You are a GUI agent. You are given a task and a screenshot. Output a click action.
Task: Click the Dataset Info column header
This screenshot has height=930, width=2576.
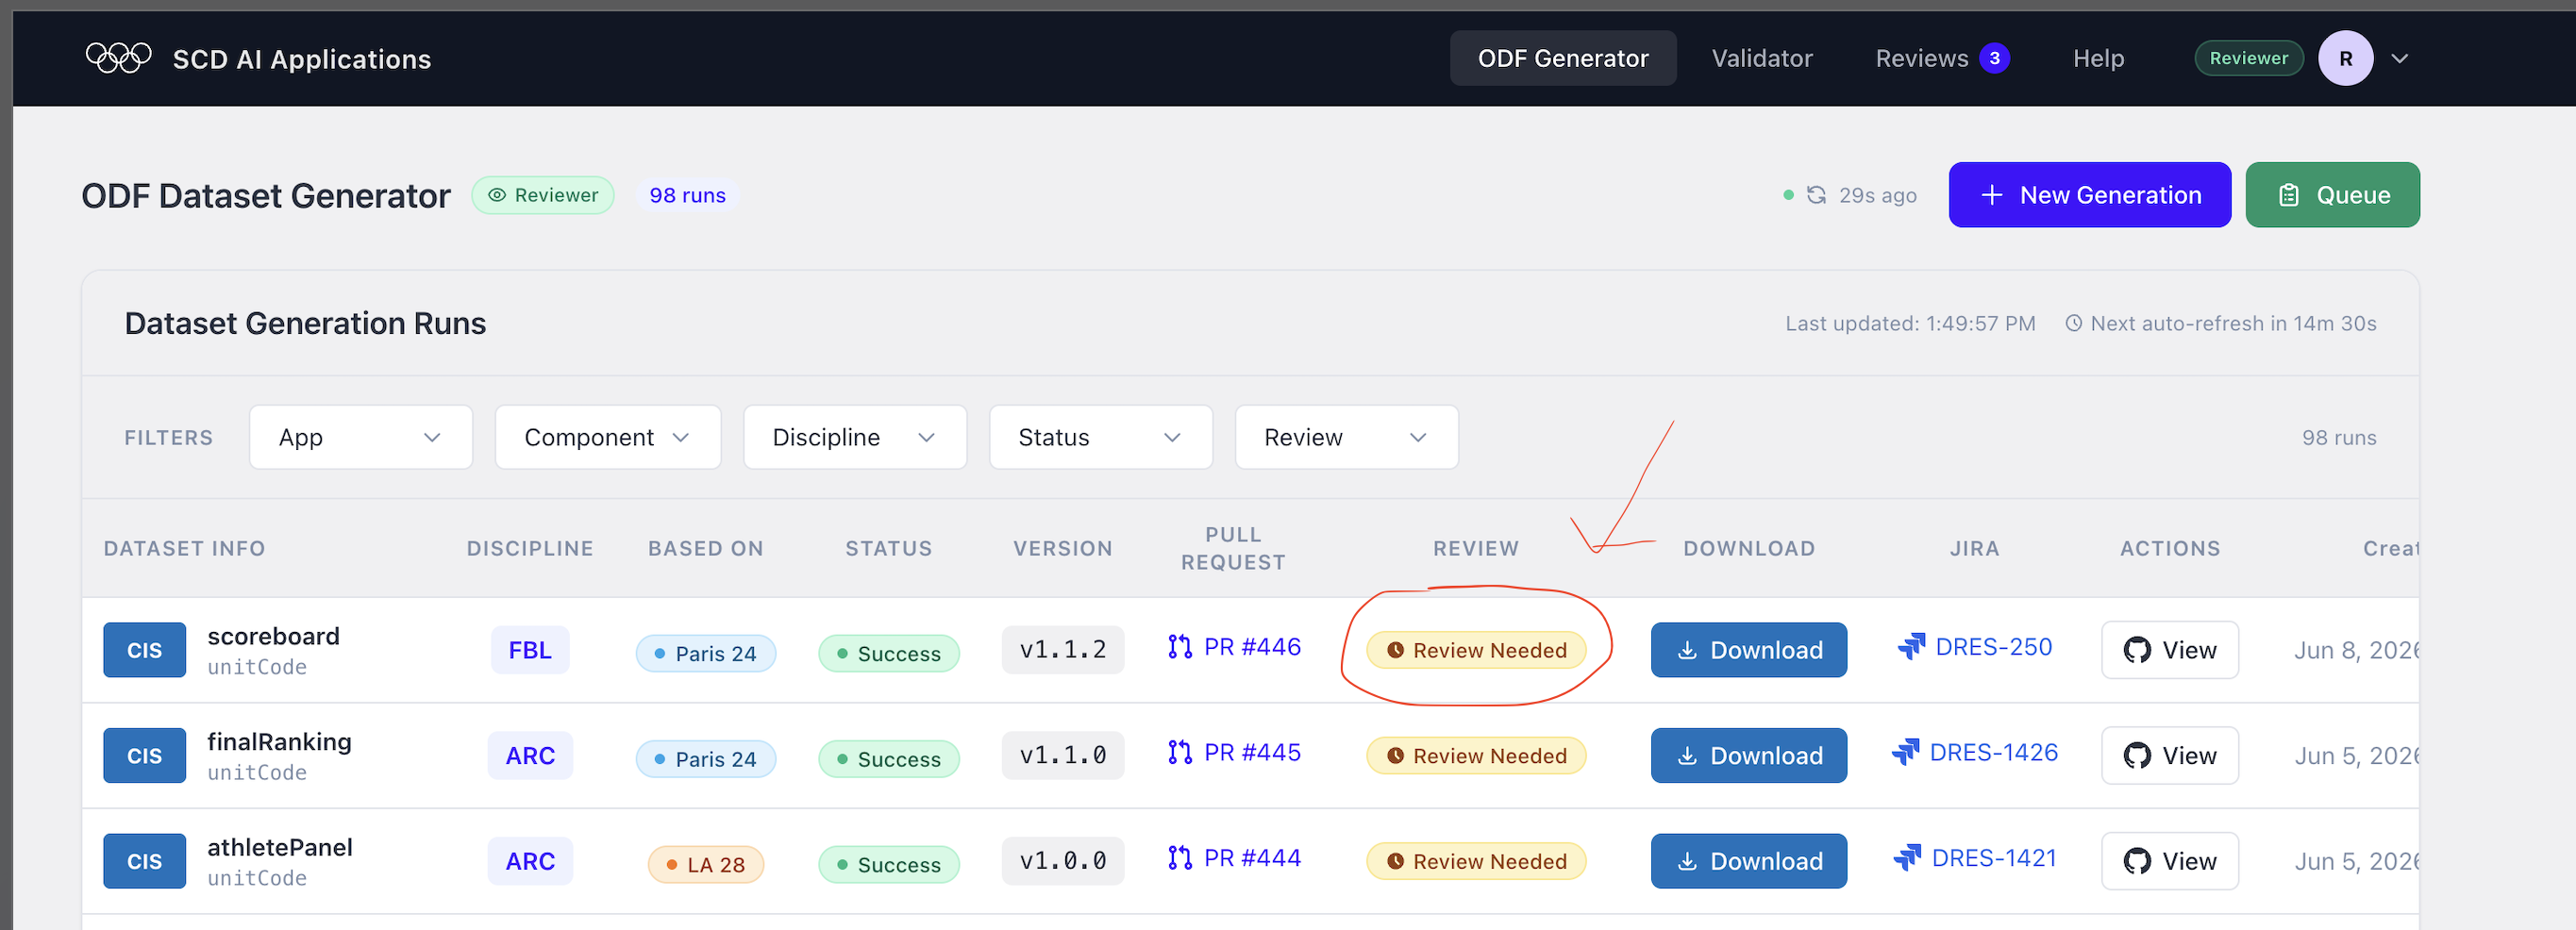point(184,548)
